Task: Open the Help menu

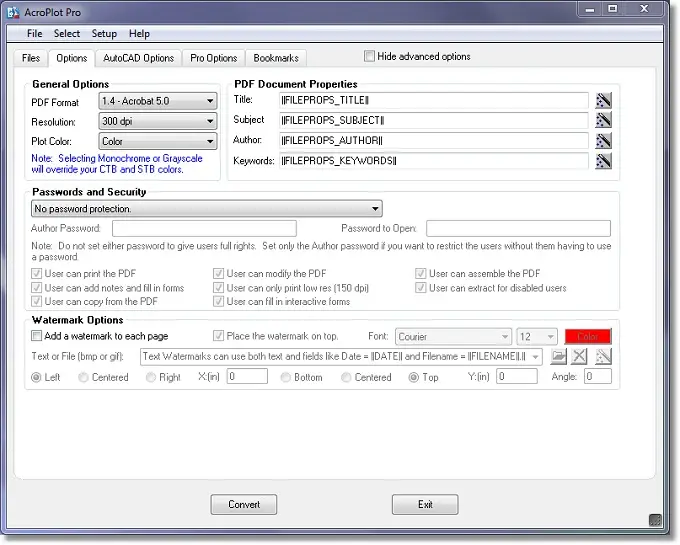Action: [139, 34]
